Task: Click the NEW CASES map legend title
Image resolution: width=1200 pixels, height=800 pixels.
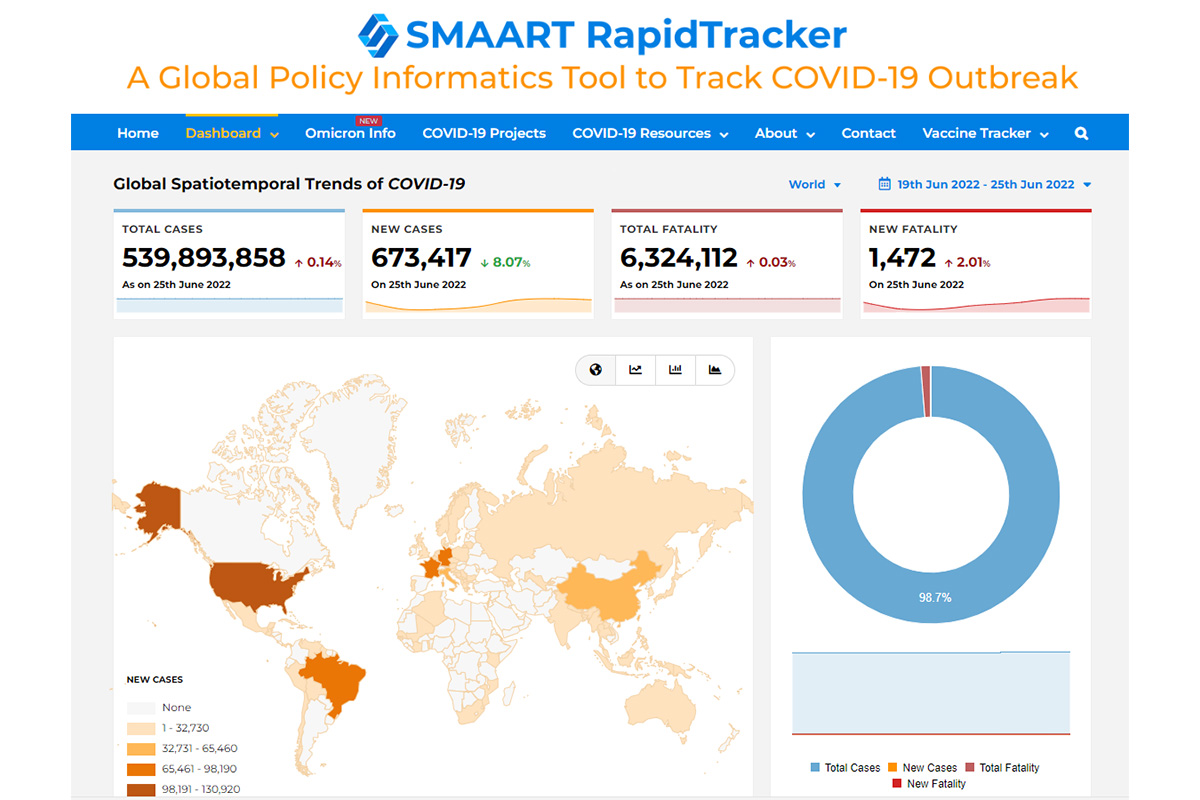Action: coord(155,680)
